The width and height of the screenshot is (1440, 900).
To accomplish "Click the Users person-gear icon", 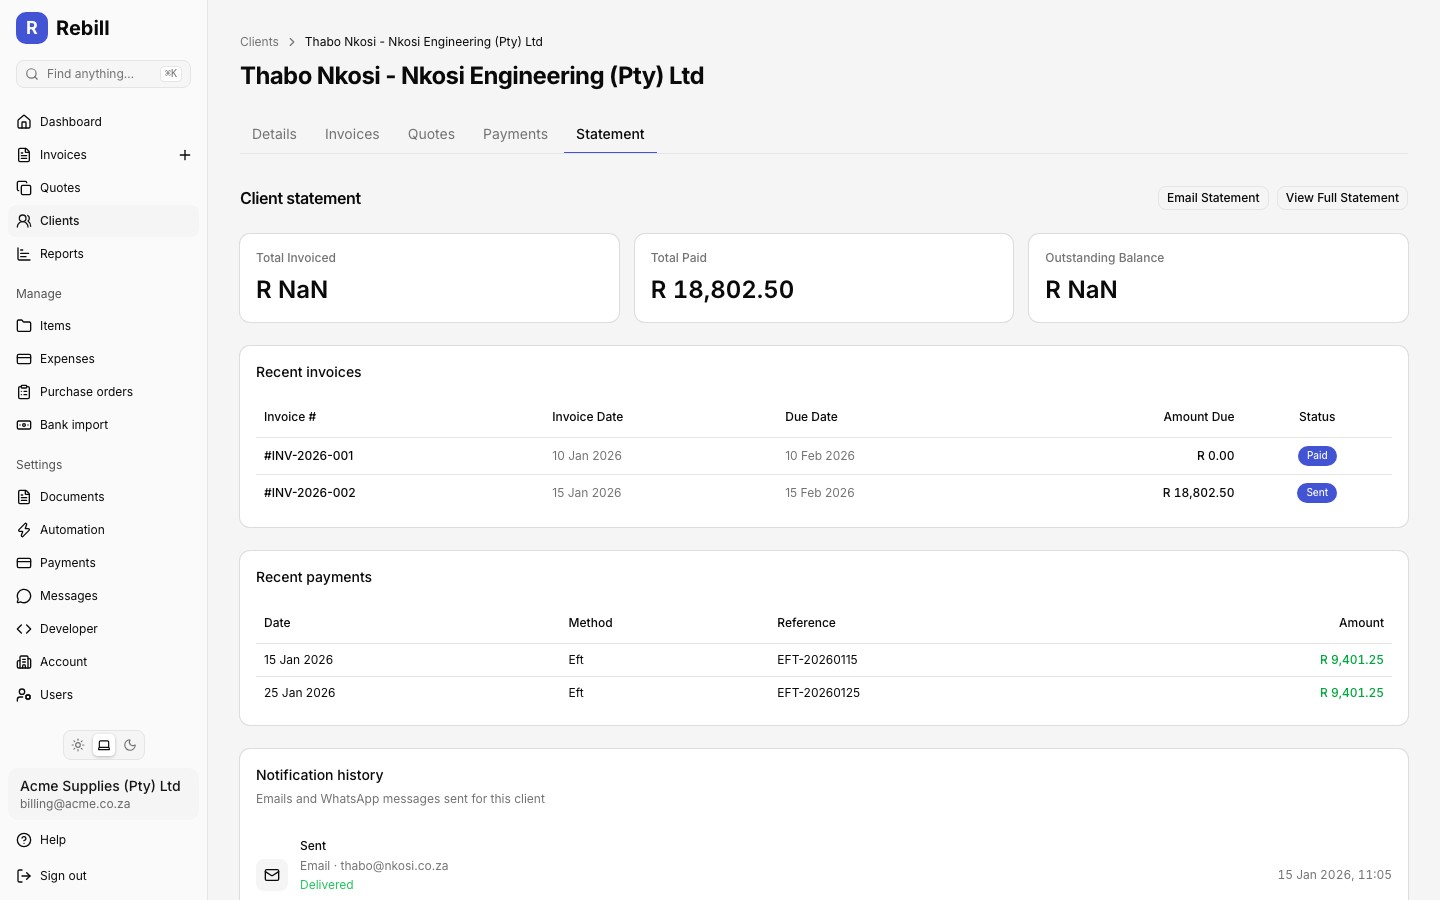I will click(24, 695).
